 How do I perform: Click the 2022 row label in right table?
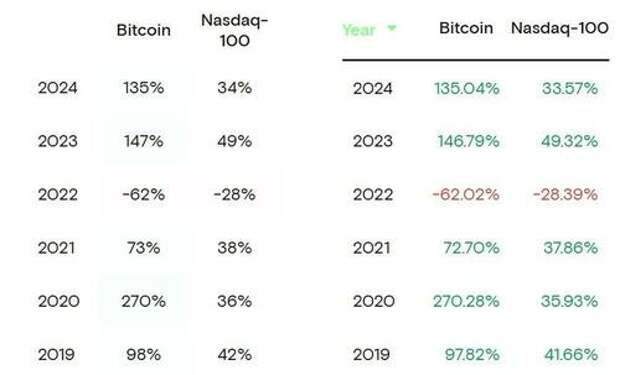373,195
